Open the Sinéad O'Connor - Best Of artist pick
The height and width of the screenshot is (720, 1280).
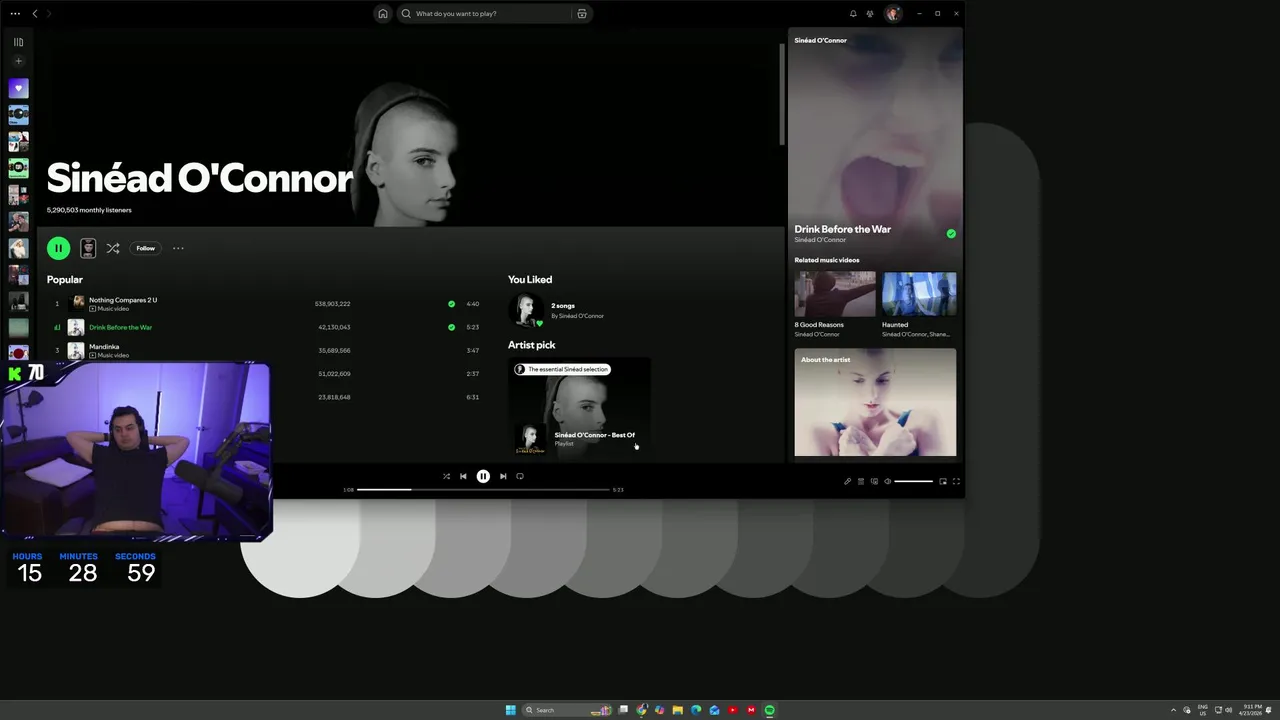tap(579, 408)
